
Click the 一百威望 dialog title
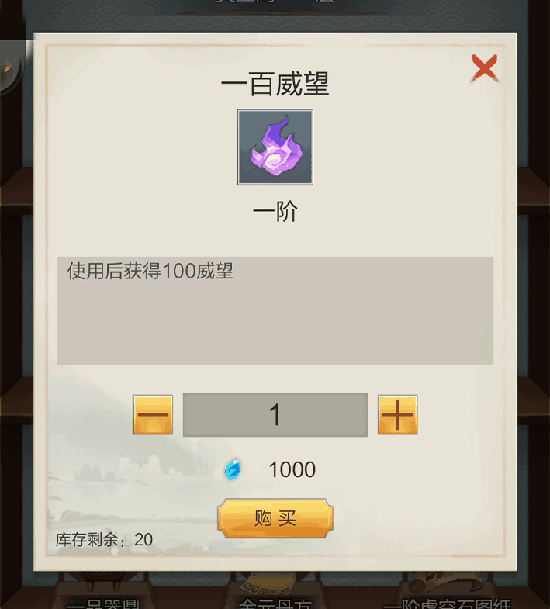point(275,84)
